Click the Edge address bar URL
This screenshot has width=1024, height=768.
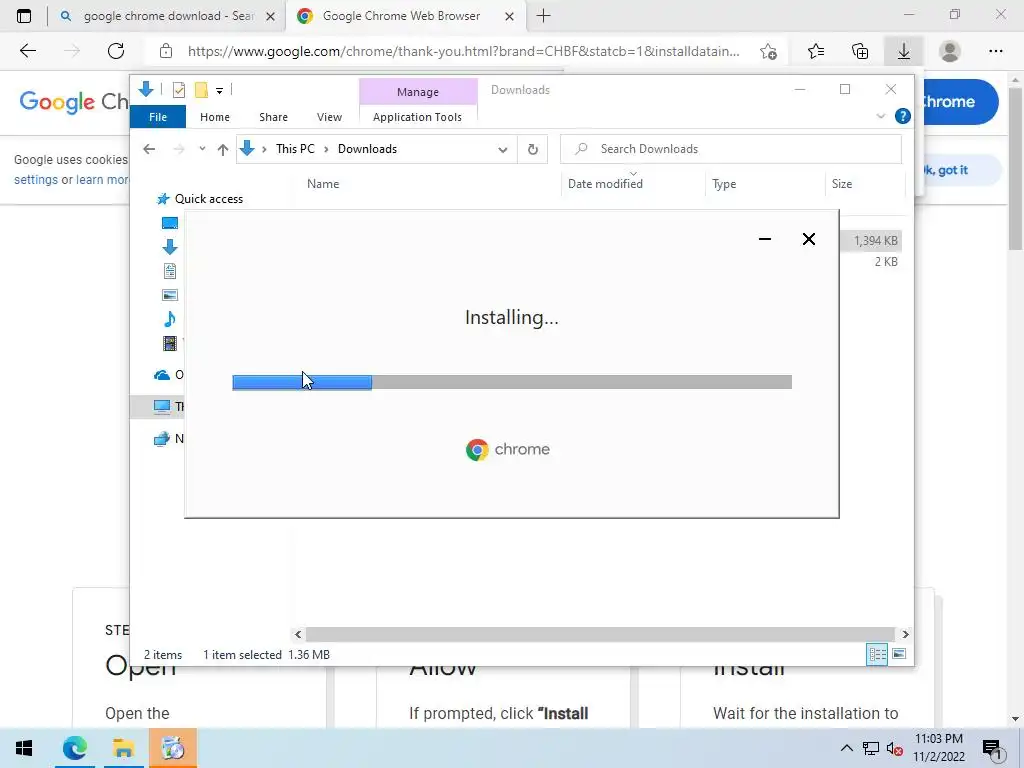coord(464,51)
